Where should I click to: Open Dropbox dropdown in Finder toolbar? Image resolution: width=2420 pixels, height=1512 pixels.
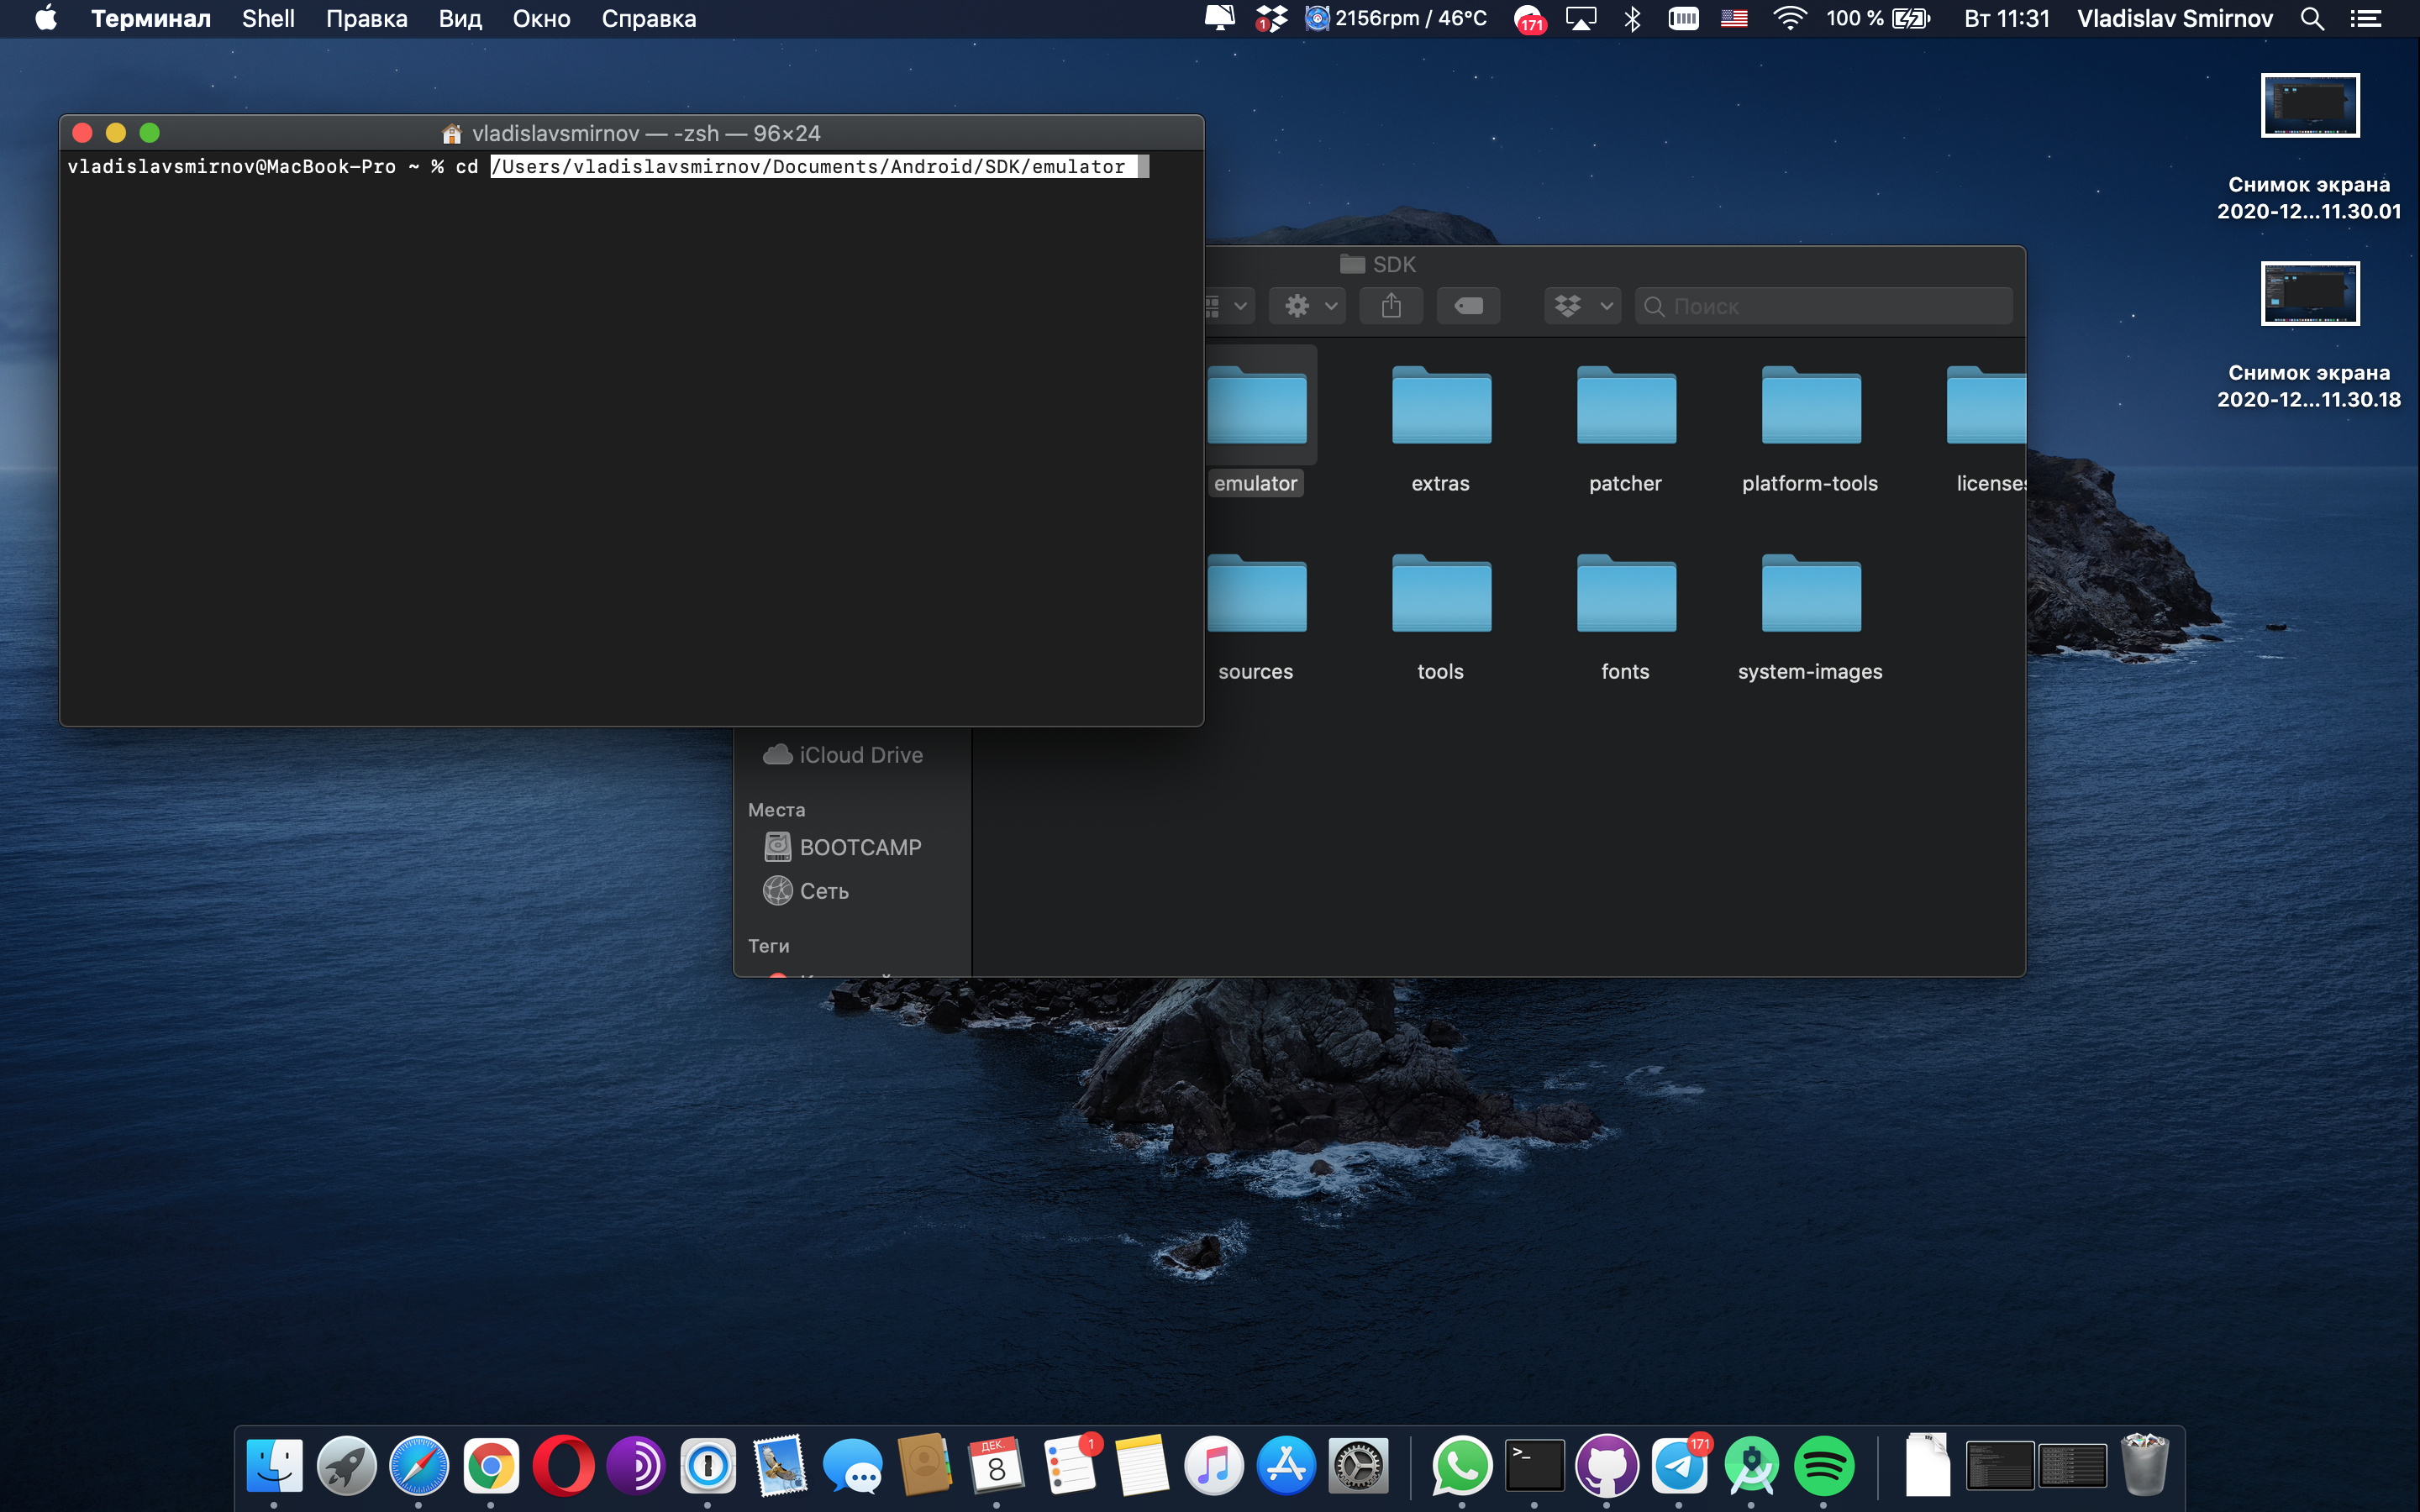(x=1583, y=306)
